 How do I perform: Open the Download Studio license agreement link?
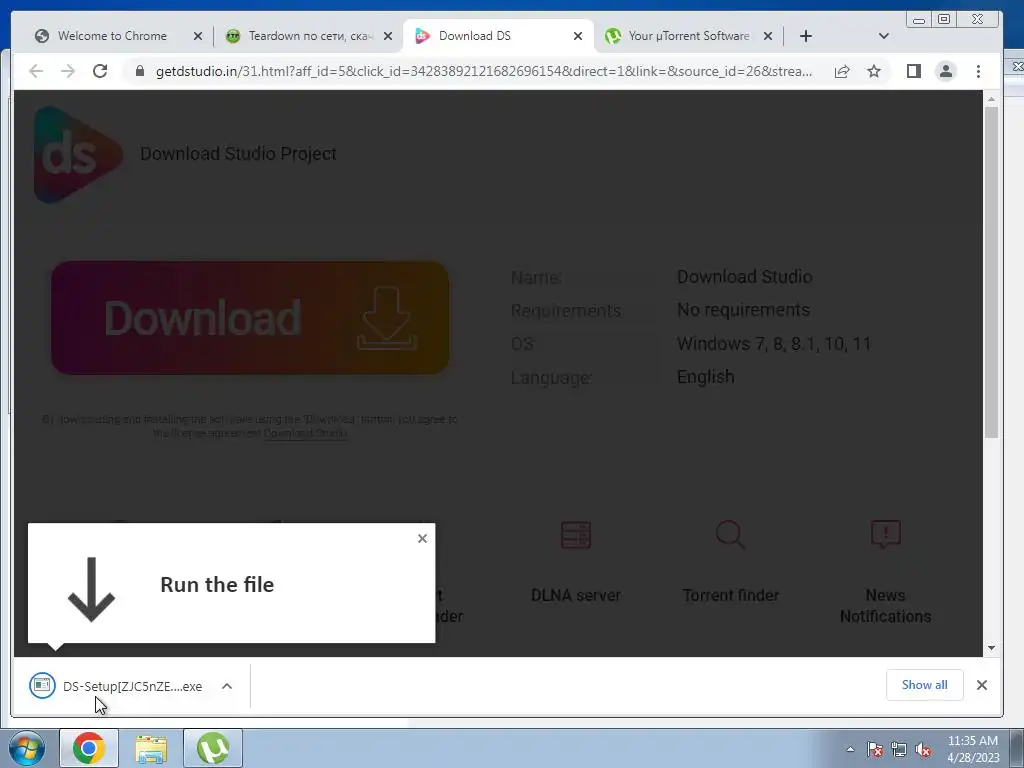(306, 433)
